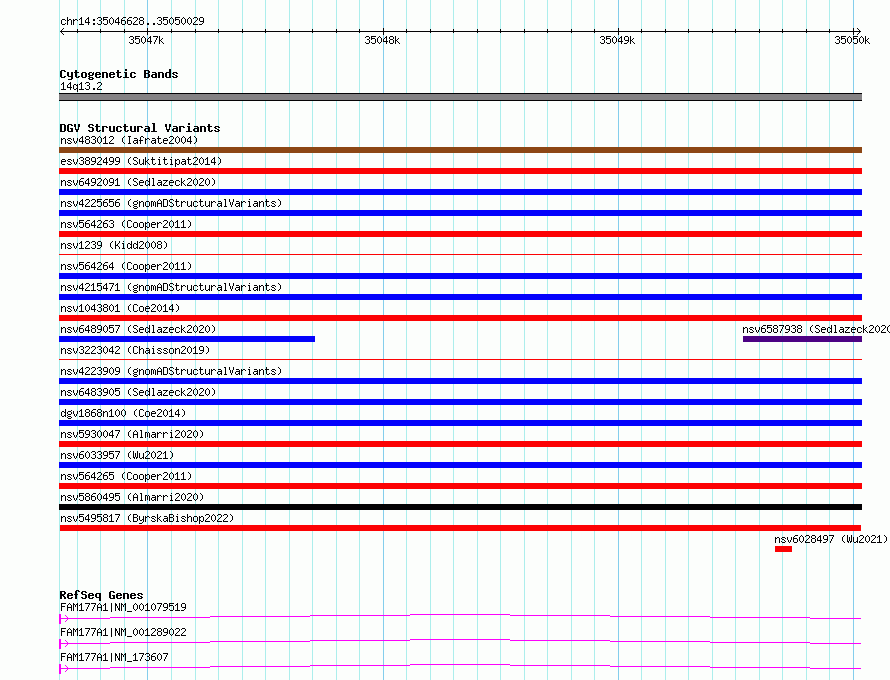Click the black nsv5860495 Almarri2020 bar
Viewport: 890px width, 680px height.
[460, 507]
